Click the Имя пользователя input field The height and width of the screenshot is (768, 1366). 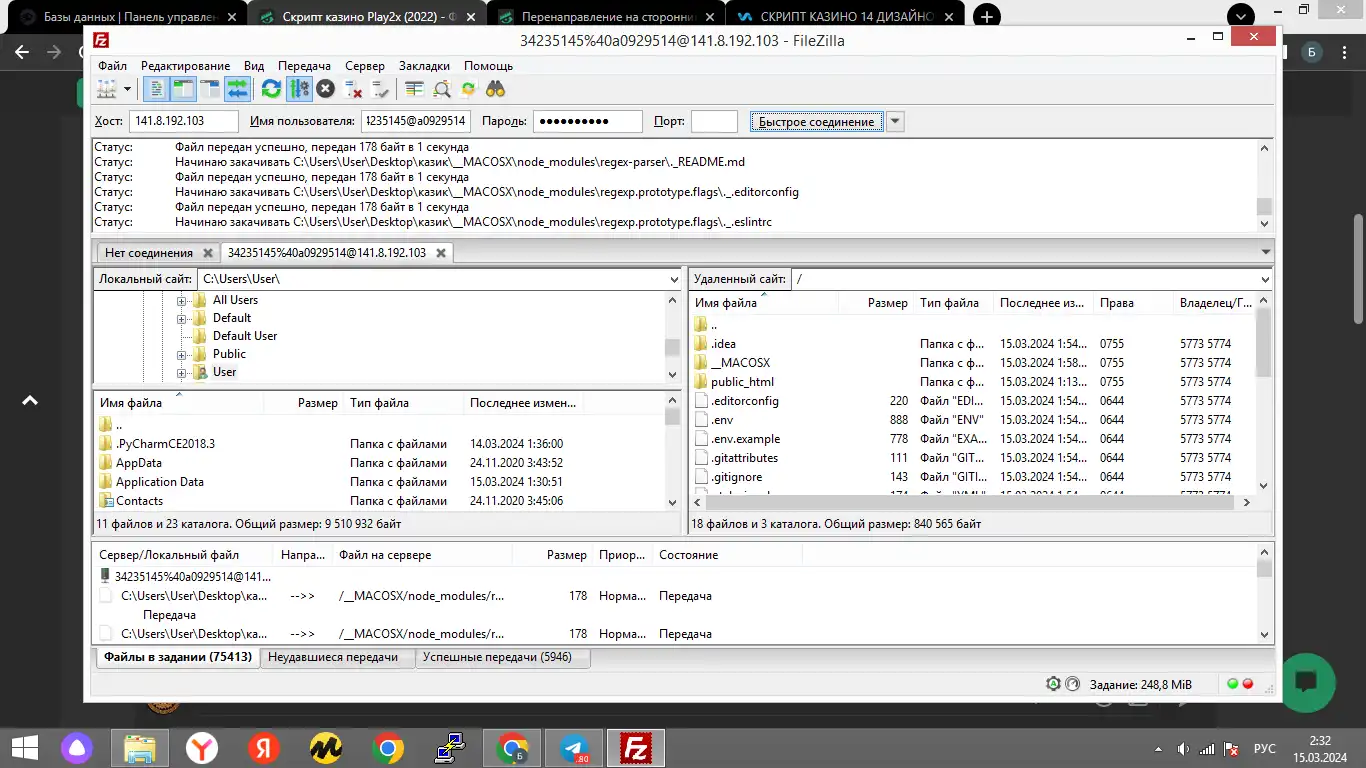tap(415, 121)
